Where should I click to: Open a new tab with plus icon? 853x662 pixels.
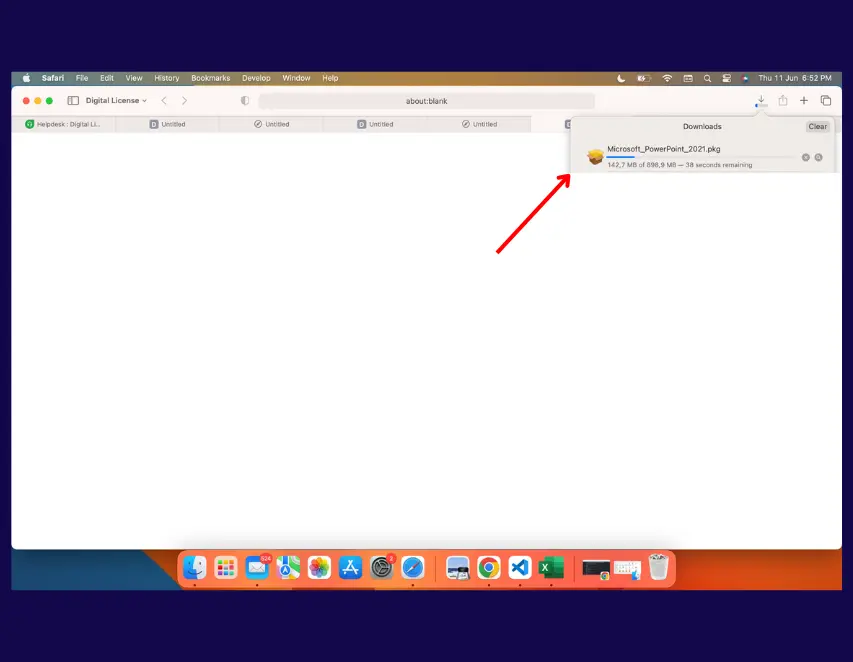(x=803, y=101)
